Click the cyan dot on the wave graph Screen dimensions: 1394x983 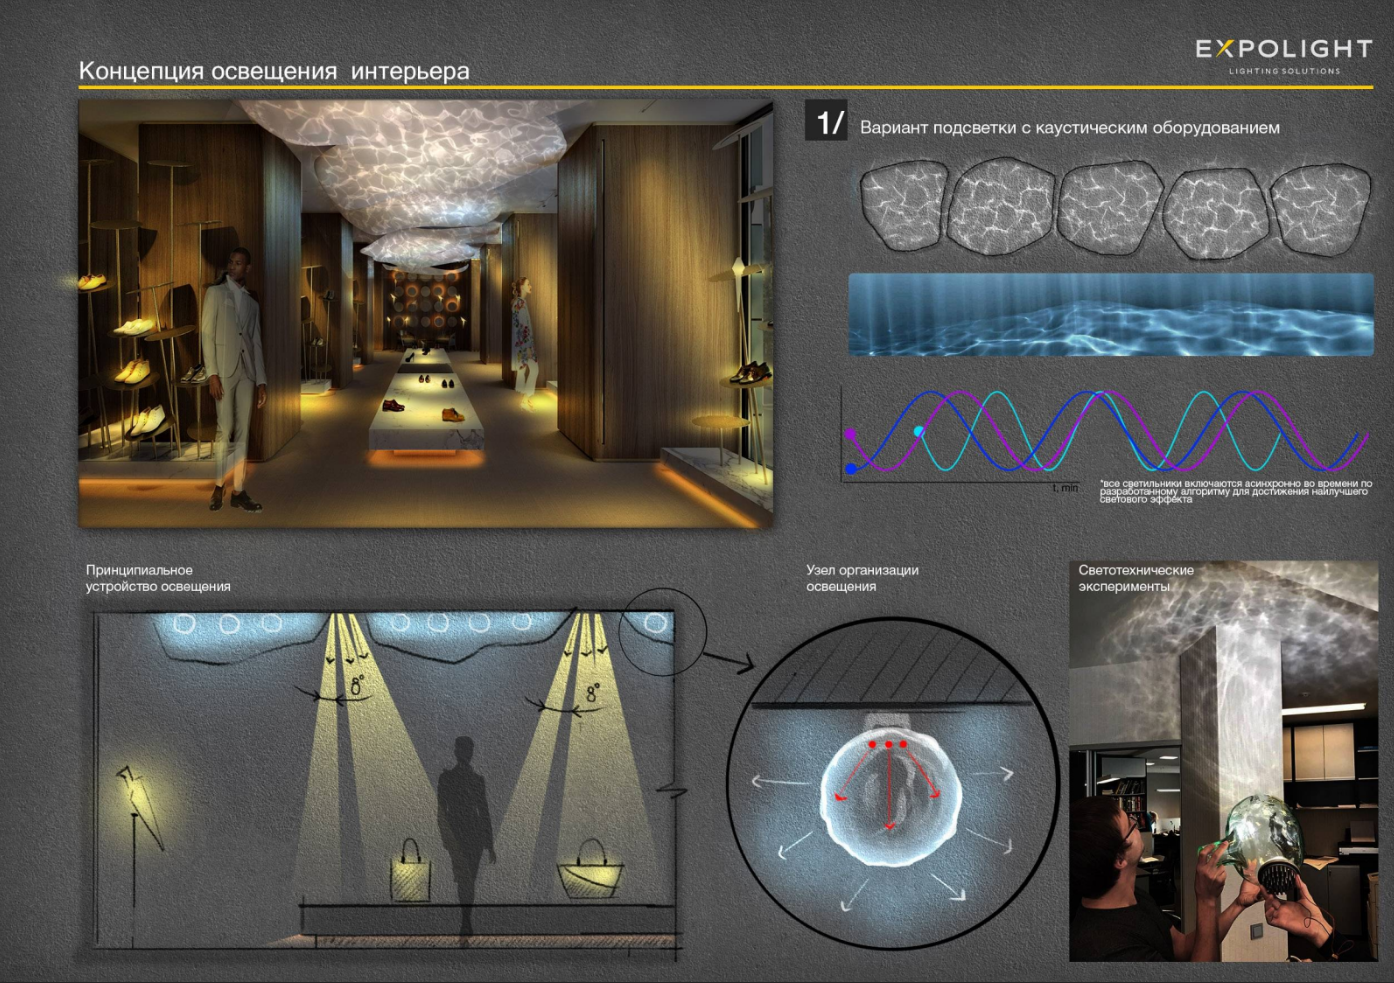click(x=919, y=431)
